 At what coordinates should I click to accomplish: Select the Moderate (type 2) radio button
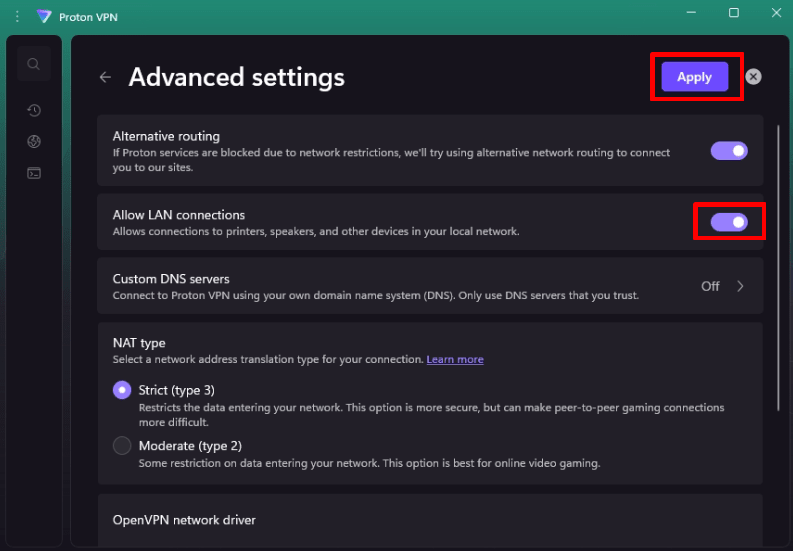122,446
